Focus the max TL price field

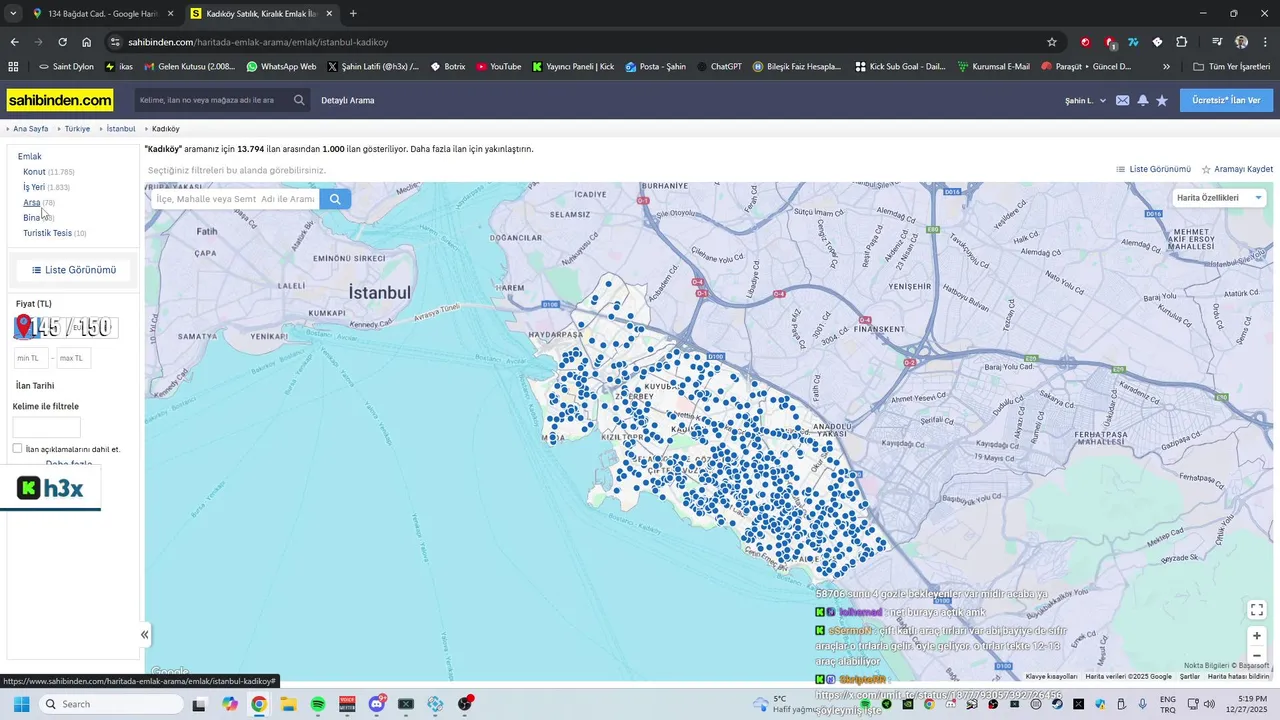coord(73,358)
